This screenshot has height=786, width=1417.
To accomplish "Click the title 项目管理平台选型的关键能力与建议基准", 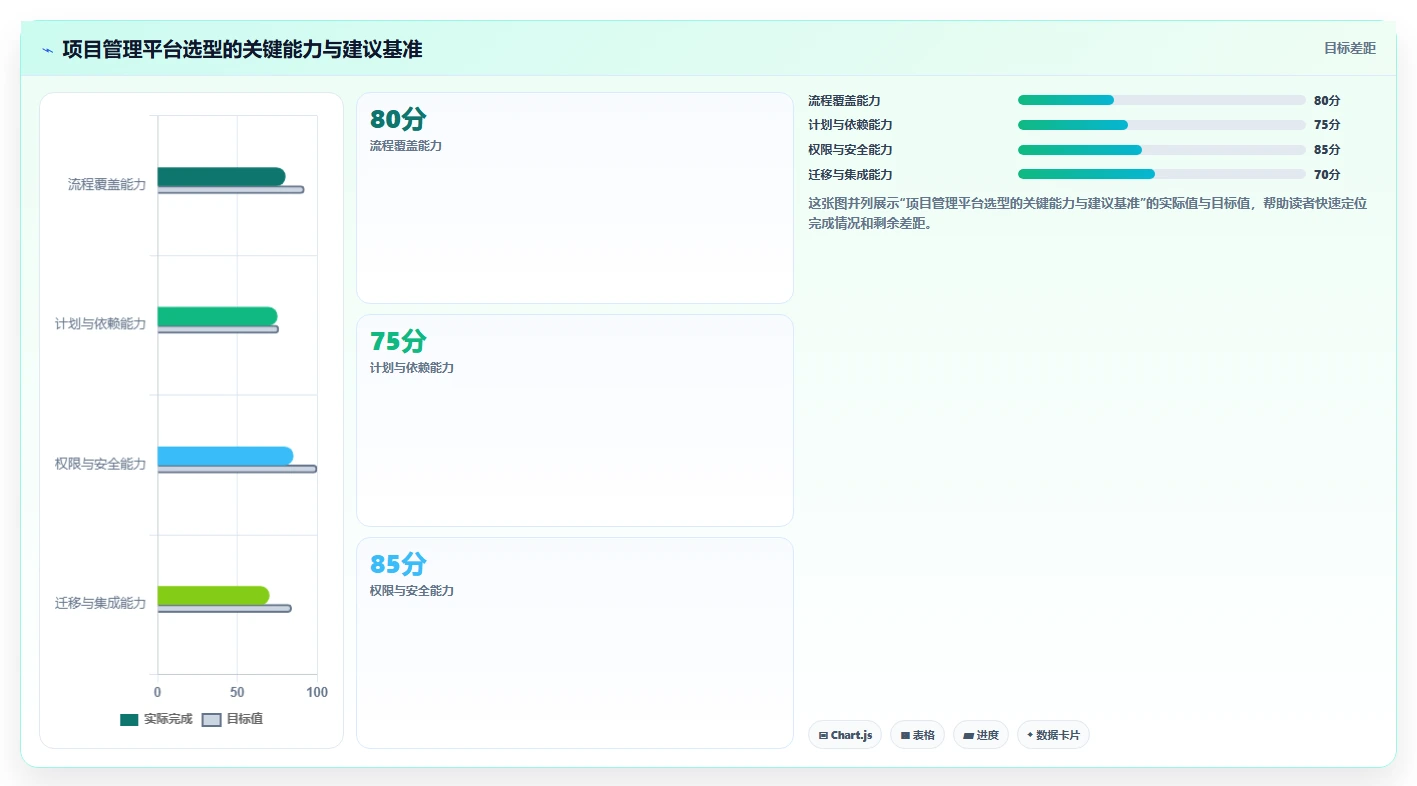I will (242, 49).
